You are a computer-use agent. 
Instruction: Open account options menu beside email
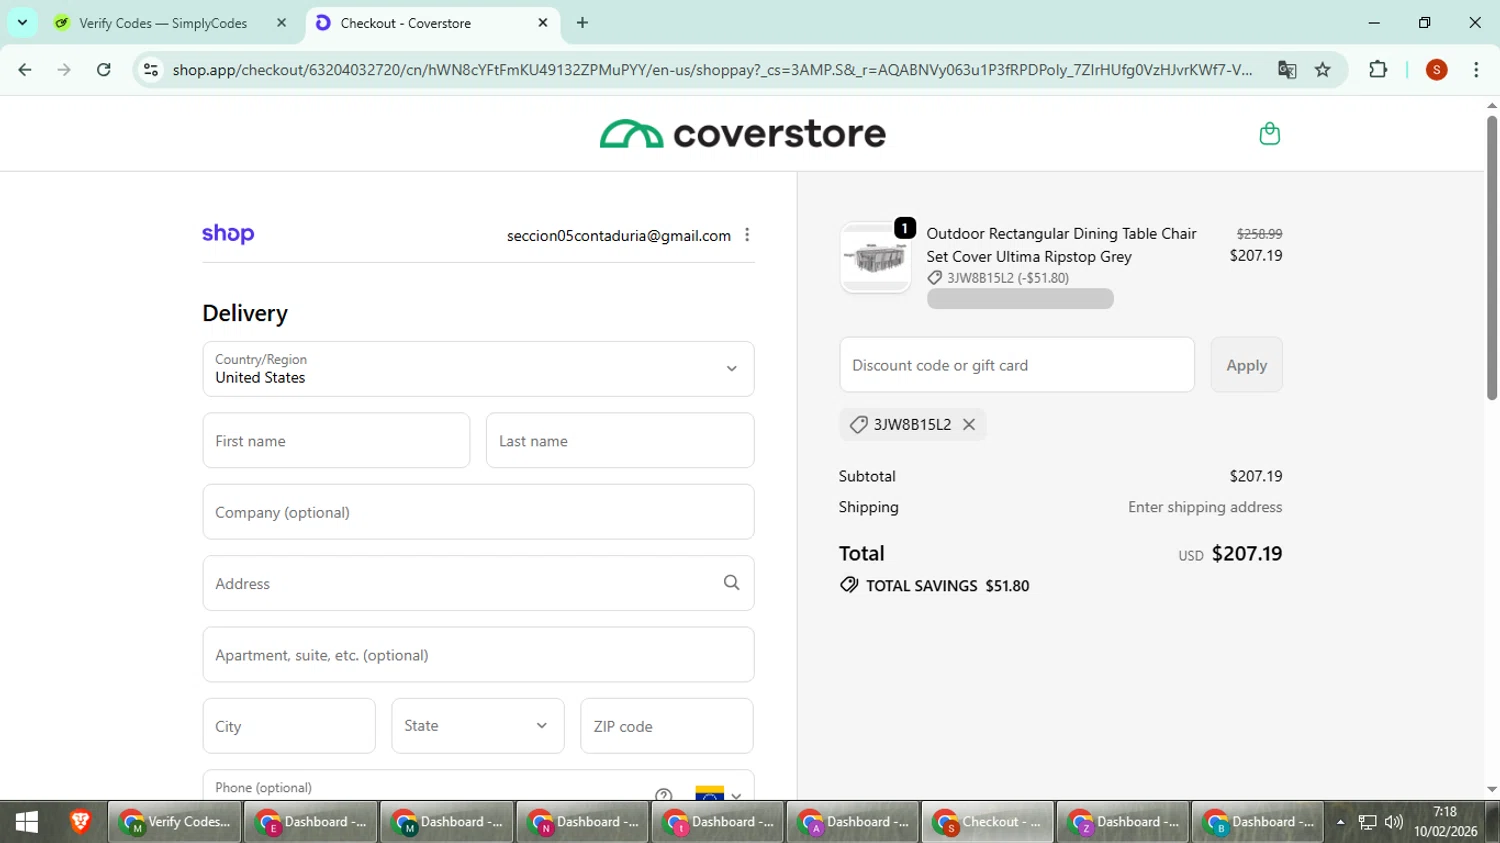pos(747,235)
